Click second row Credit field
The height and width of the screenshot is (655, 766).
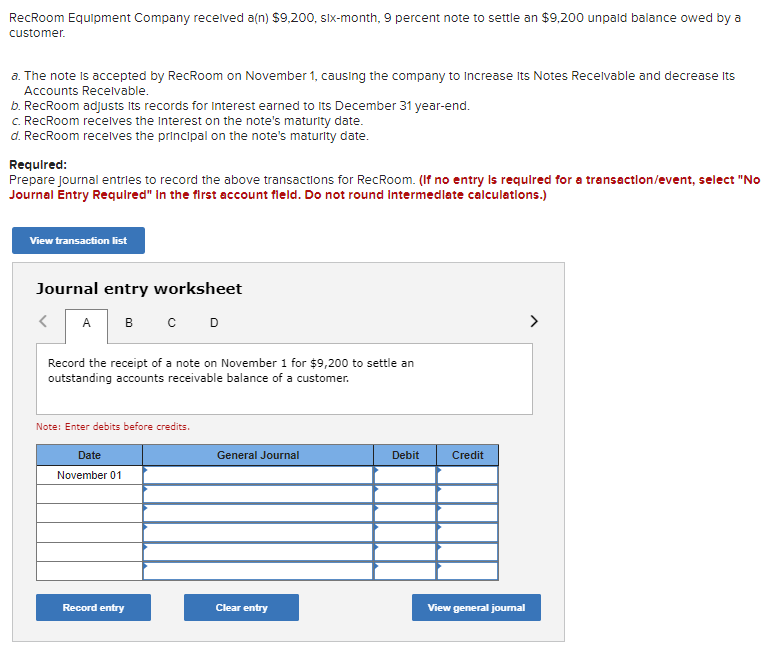(468, 494)
